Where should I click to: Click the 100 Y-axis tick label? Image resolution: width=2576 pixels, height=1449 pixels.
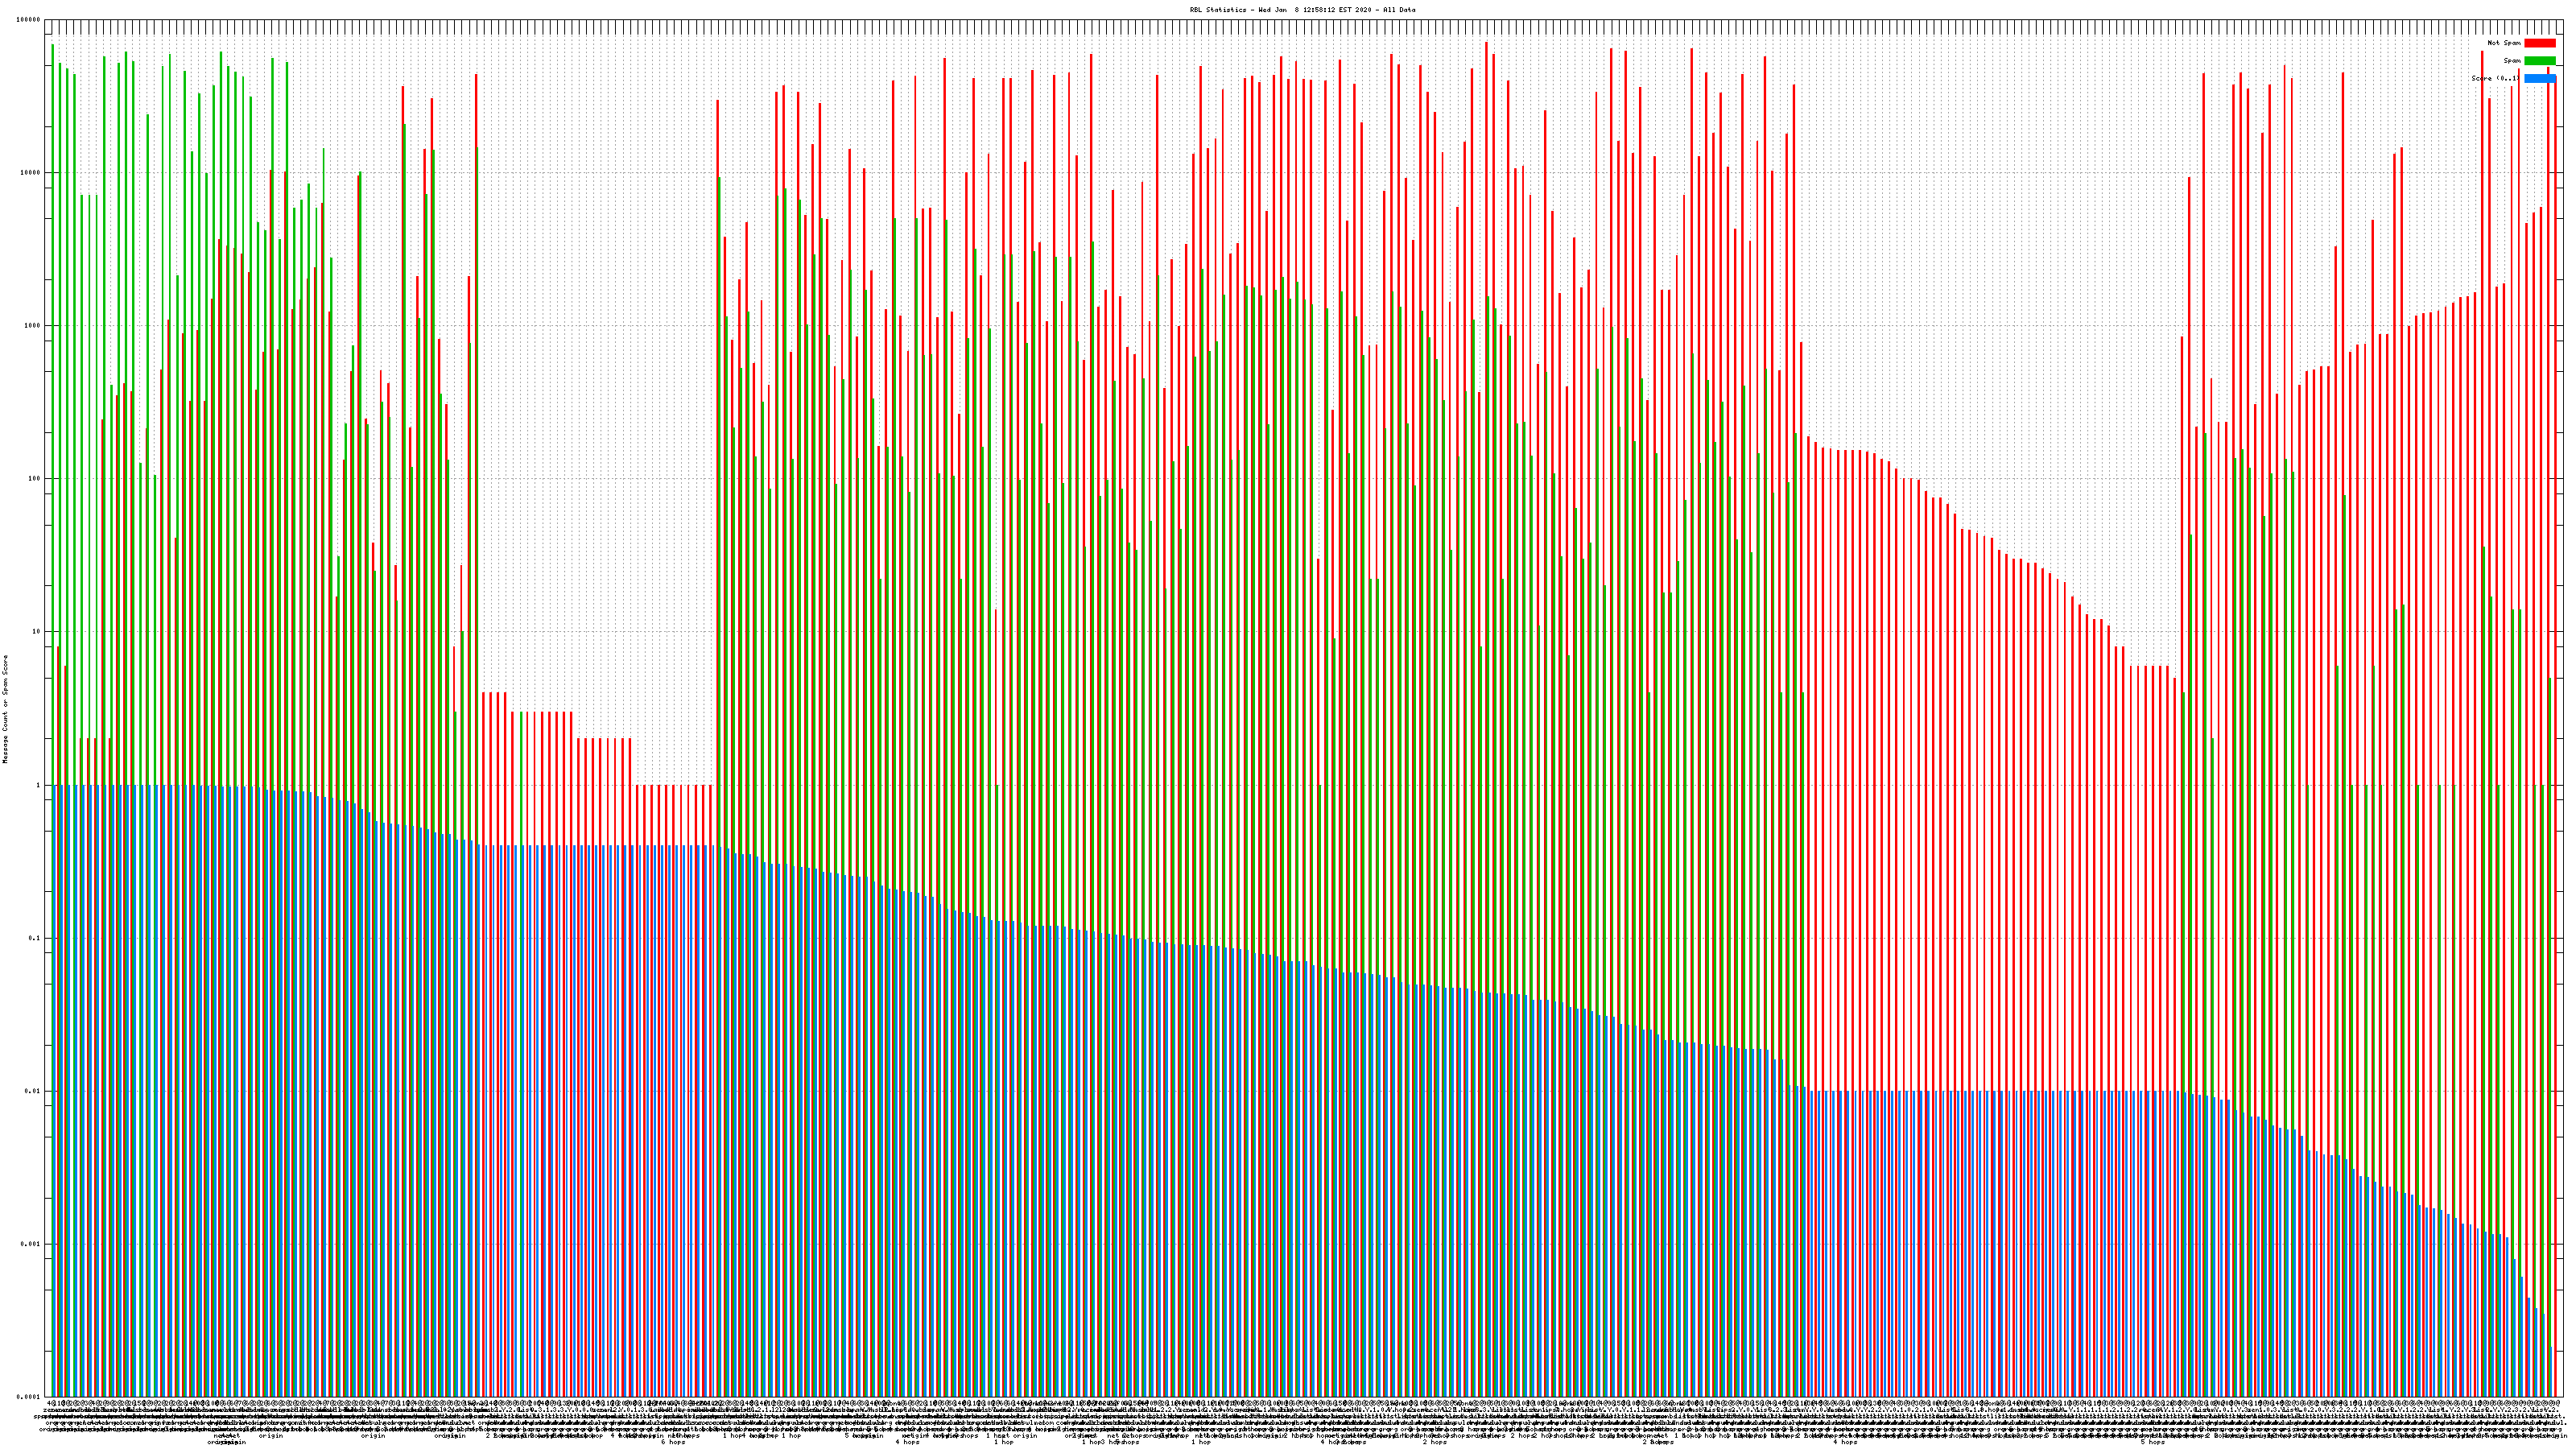pos(34,479)
